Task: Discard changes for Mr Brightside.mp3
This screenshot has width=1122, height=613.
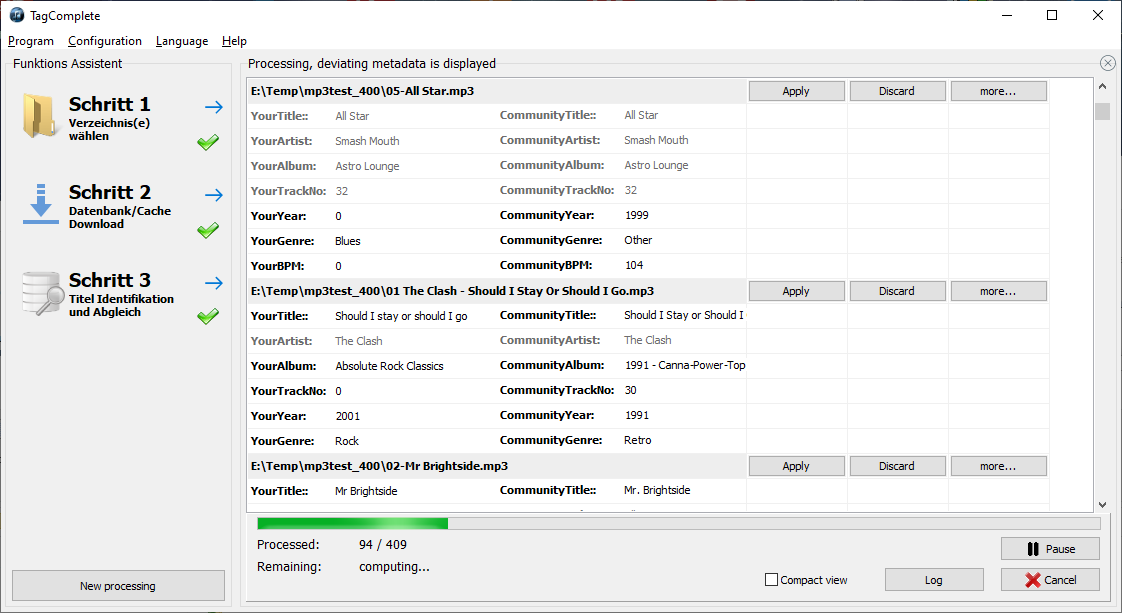Action: 897,466
